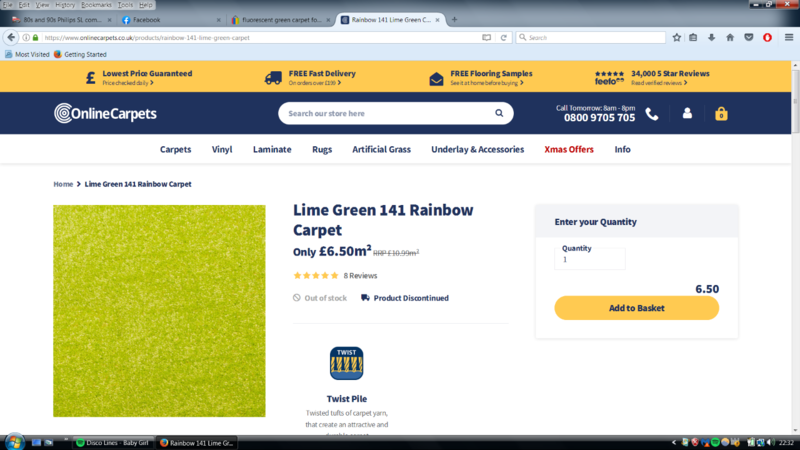
Task: Reload the page with the refresh icon
Action: click(504, 38)
